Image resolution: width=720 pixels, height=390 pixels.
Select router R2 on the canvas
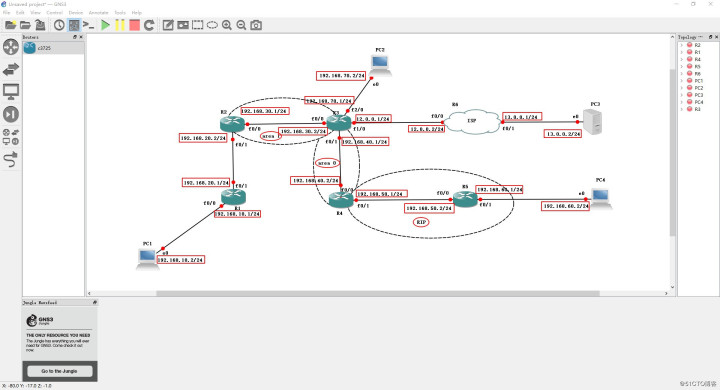(x=232, y=124)
